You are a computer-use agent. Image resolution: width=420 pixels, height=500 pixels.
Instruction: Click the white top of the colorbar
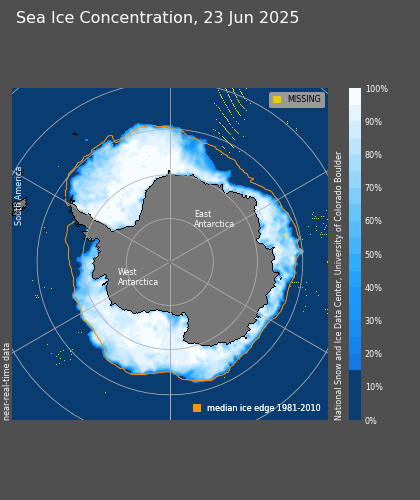coord(355,96)
